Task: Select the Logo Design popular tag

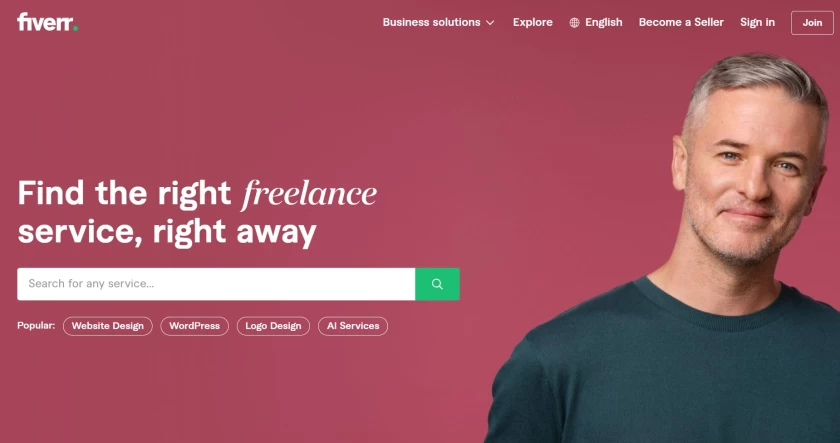Action: (273, 326)
